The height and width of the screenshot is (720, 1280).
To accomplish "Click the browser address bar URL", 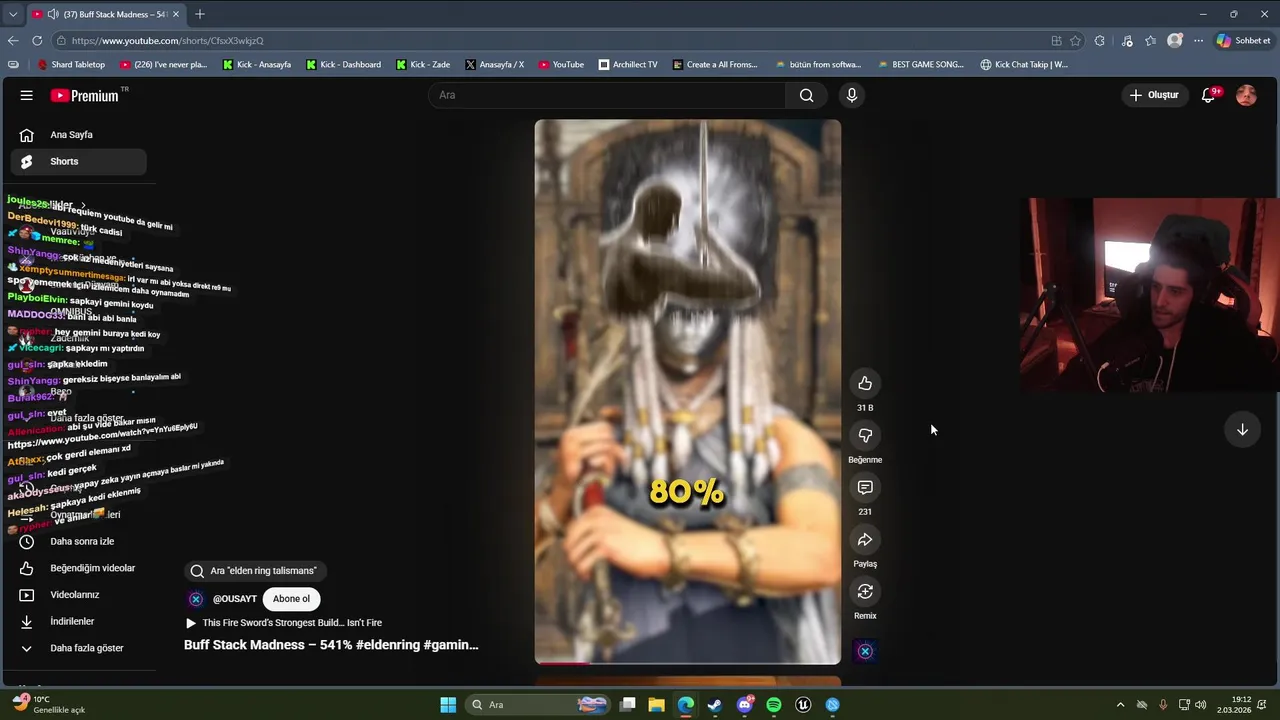I will (167, 41).
